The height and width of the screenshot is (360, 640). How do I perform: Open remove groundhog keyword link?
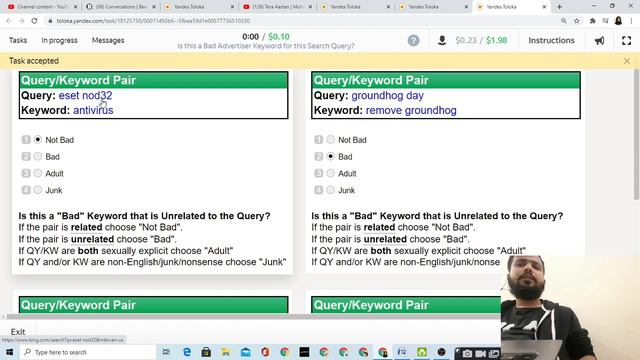[411, 110]
